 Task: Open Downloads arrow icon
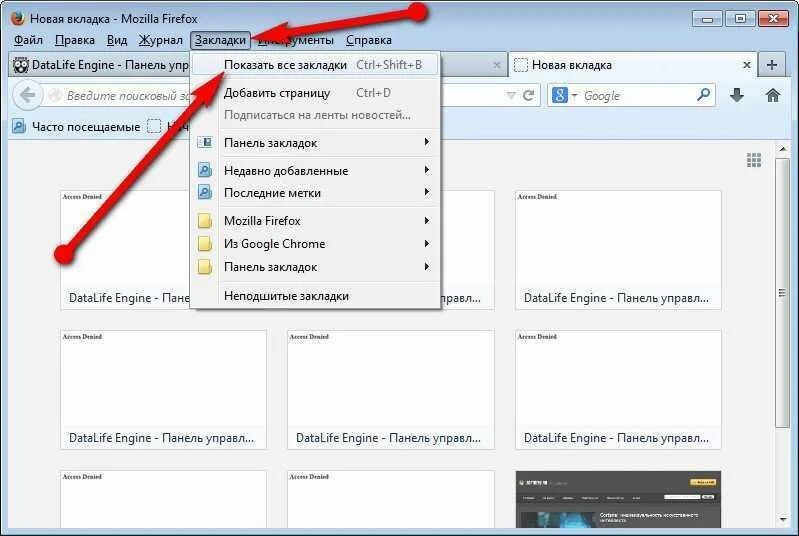coord(737,95)
